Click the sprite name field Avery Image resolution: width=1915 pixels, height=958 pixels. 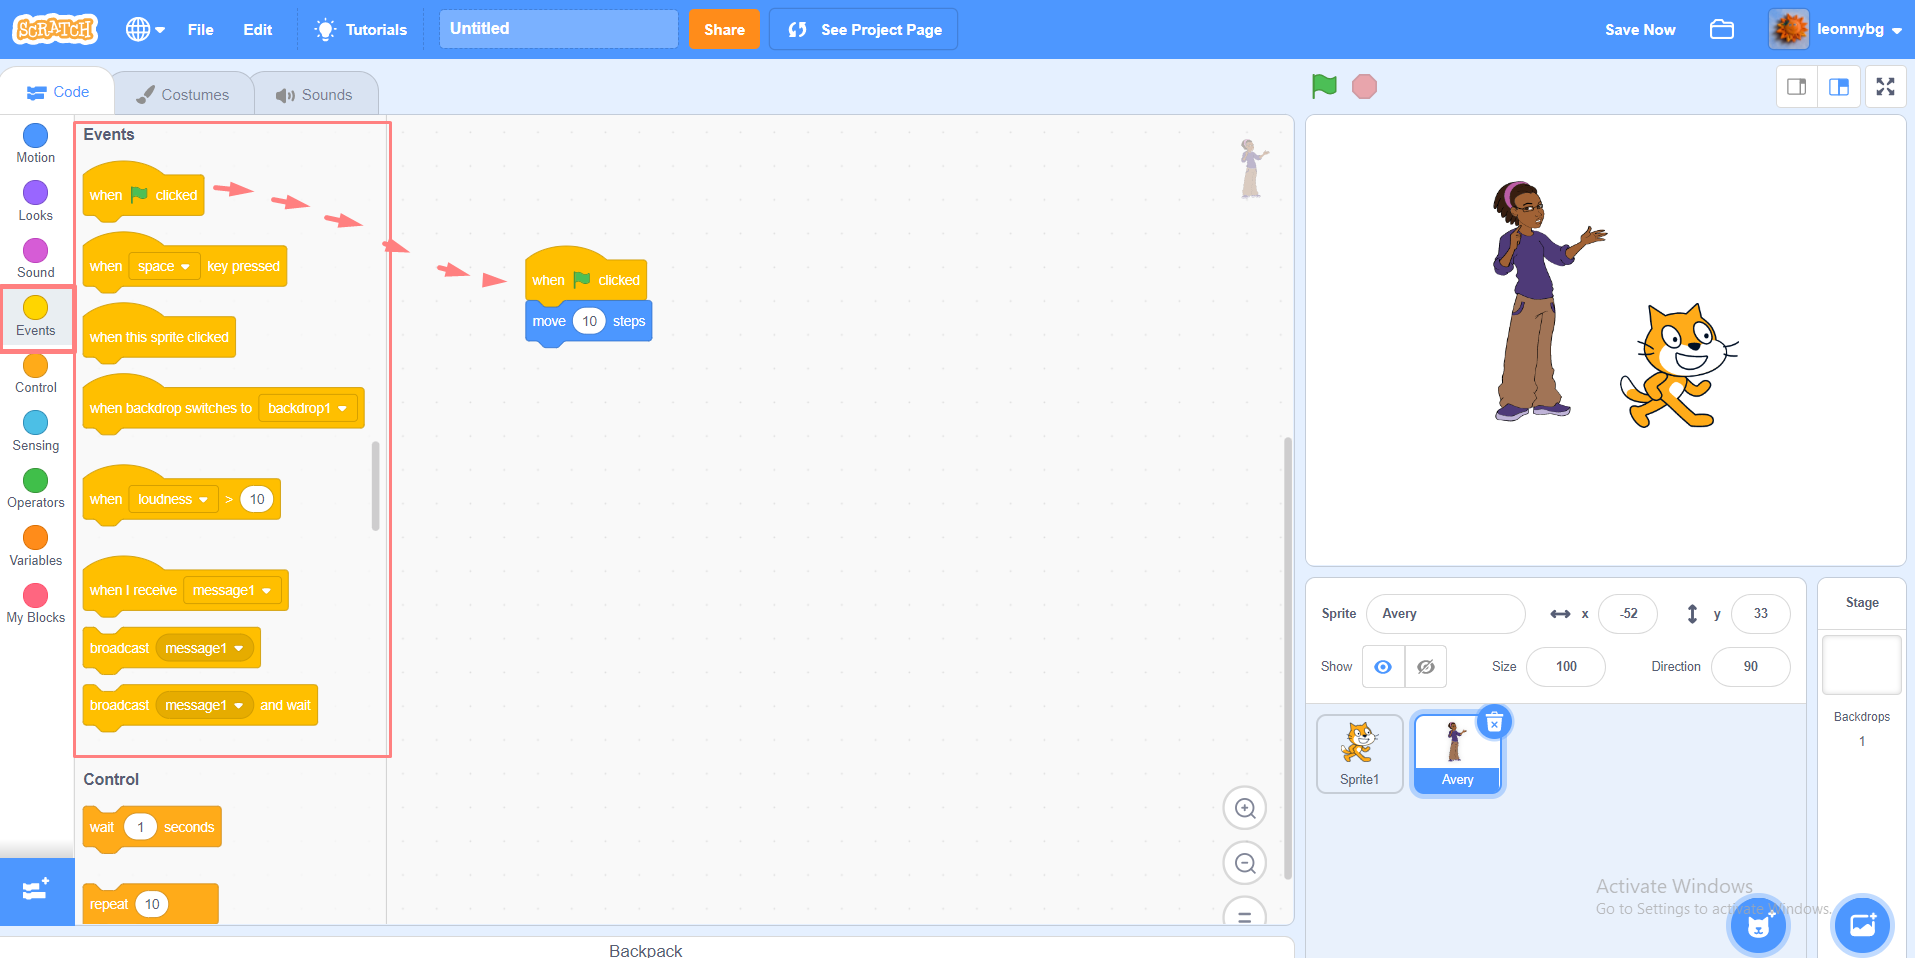[x=1445, y=613]
